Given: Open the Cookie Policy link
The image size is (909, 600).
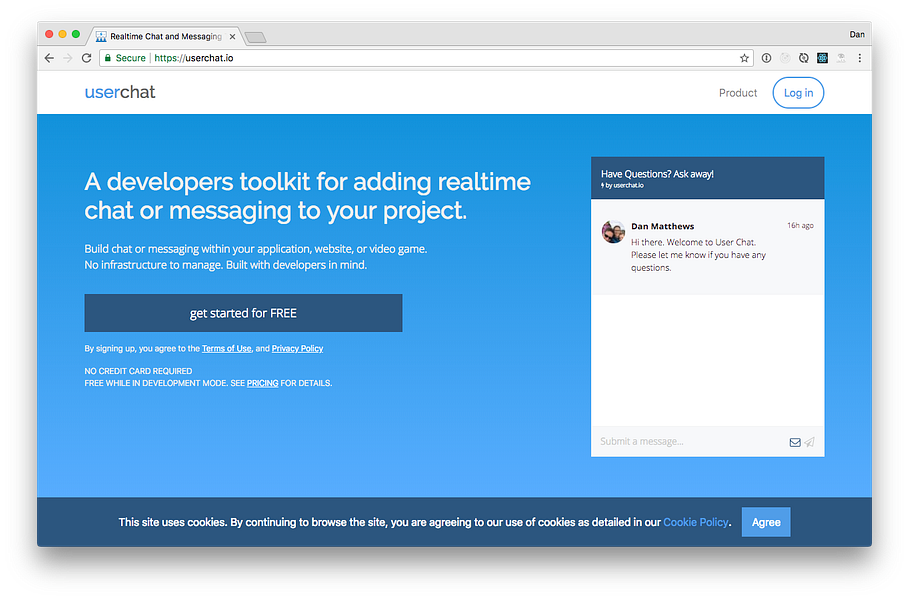Looking at the screenshot, I should click(x=696, y=522).
